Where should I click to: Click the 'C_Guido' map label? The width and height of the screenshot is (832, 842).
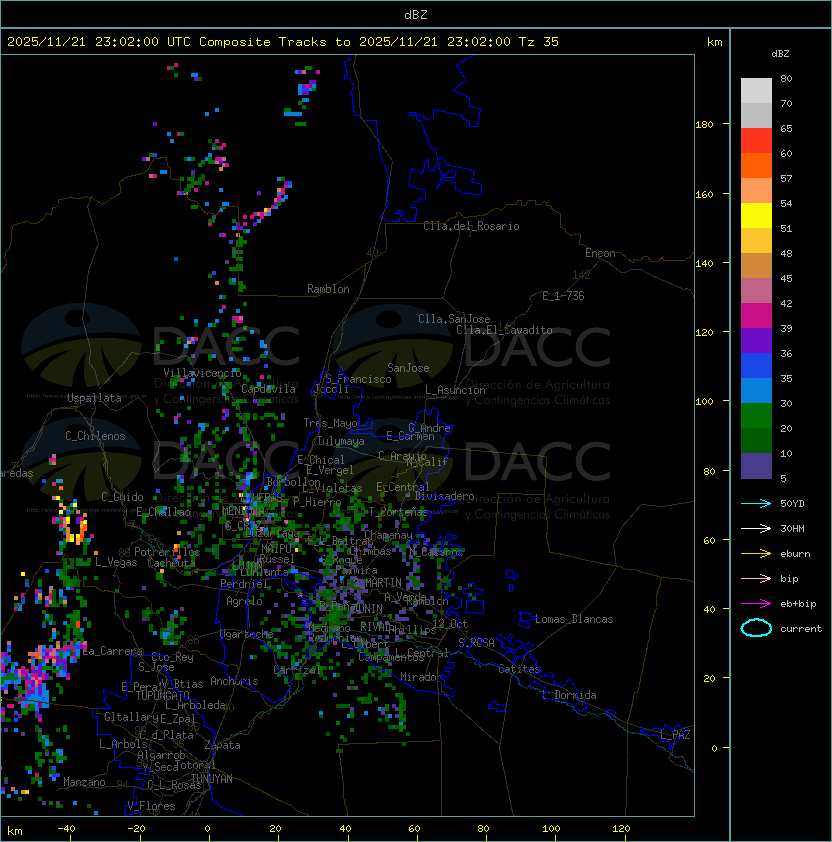(x=122, y=497)
